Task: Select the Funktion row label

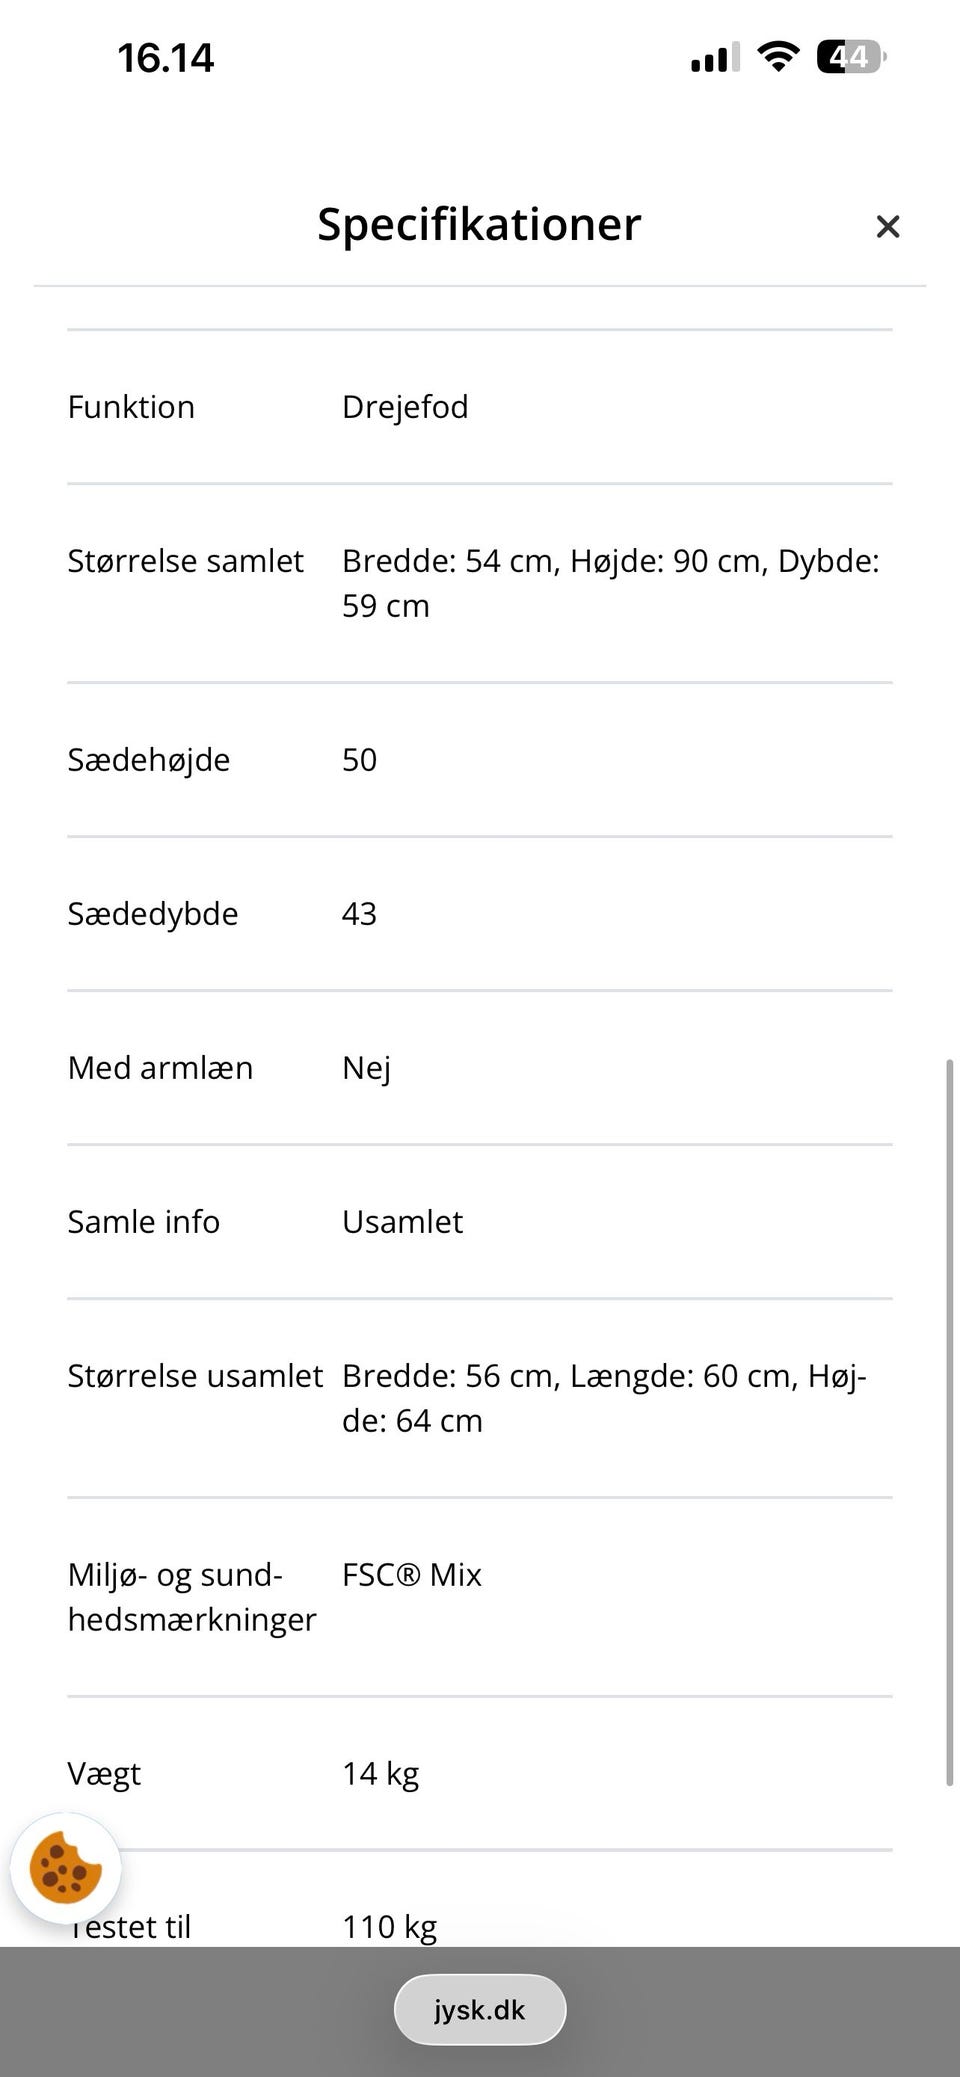Action: pos(131,406)
